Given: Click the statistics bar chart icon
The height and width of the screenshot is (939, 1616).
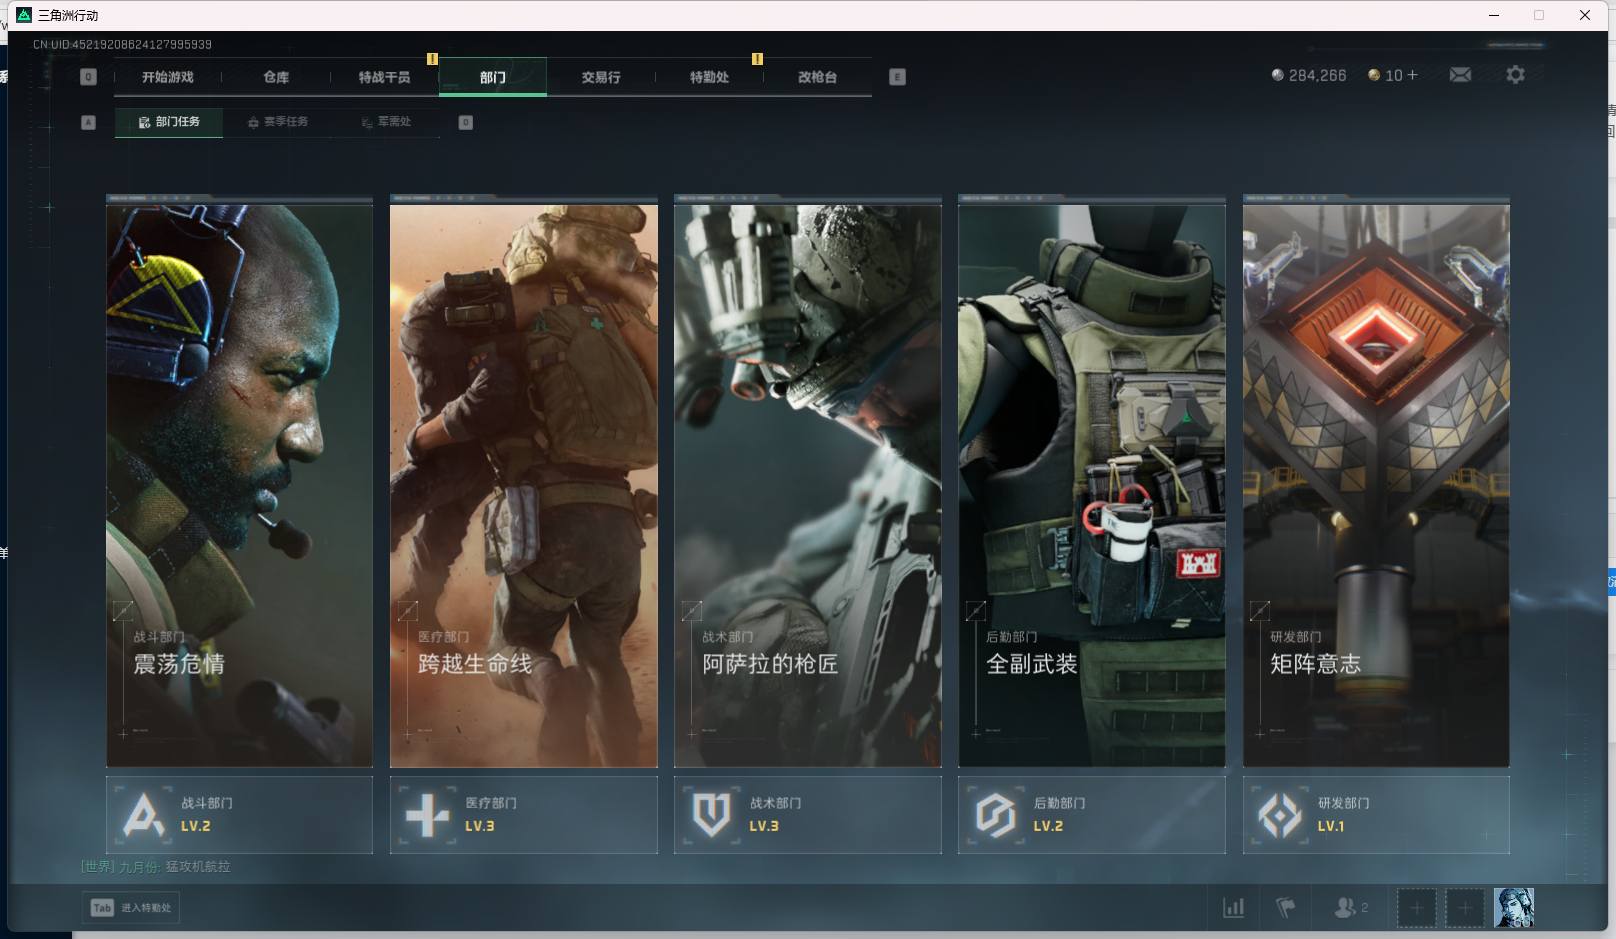Looking at the screenshot, I should (x=1234, y=907).
